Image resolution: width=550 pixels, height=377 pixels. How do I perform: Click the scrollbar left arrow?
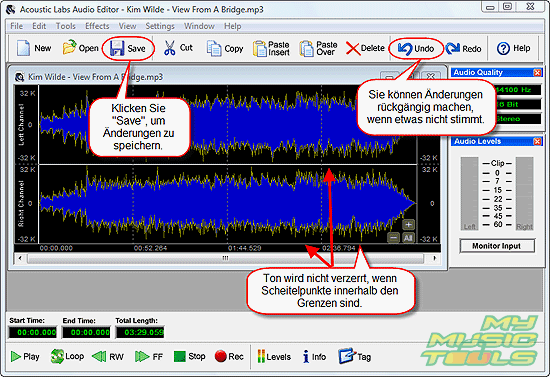[x=20, y=258]
